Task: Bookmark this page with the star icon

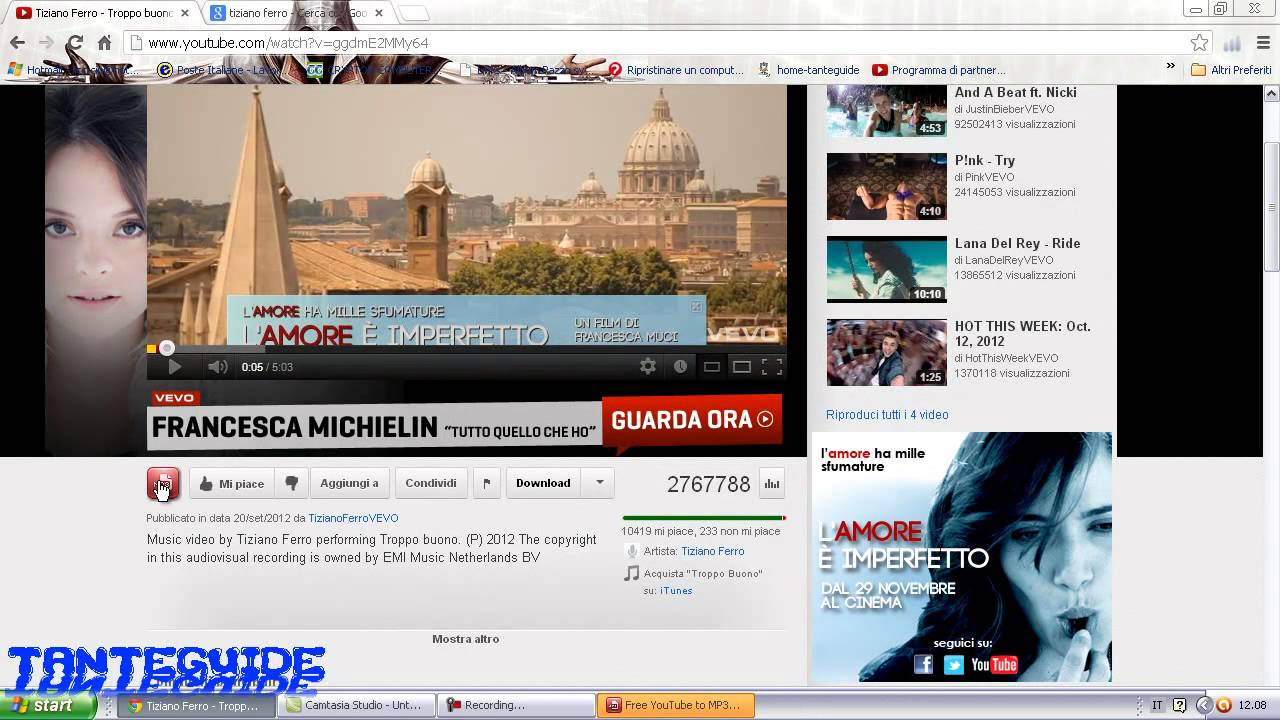Action: click(1199, 43)
